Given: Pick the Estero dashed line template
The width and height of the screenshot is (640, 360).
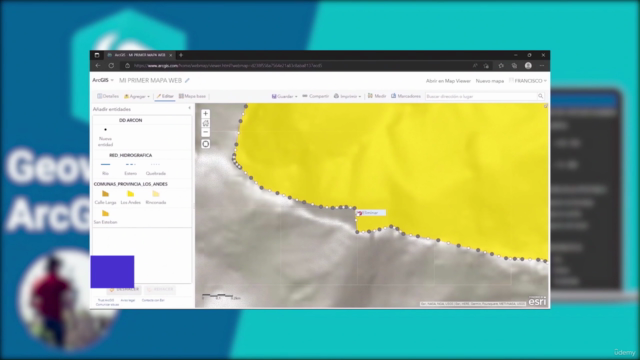Looking at the screenshot, I should click(x=131, y=168).
